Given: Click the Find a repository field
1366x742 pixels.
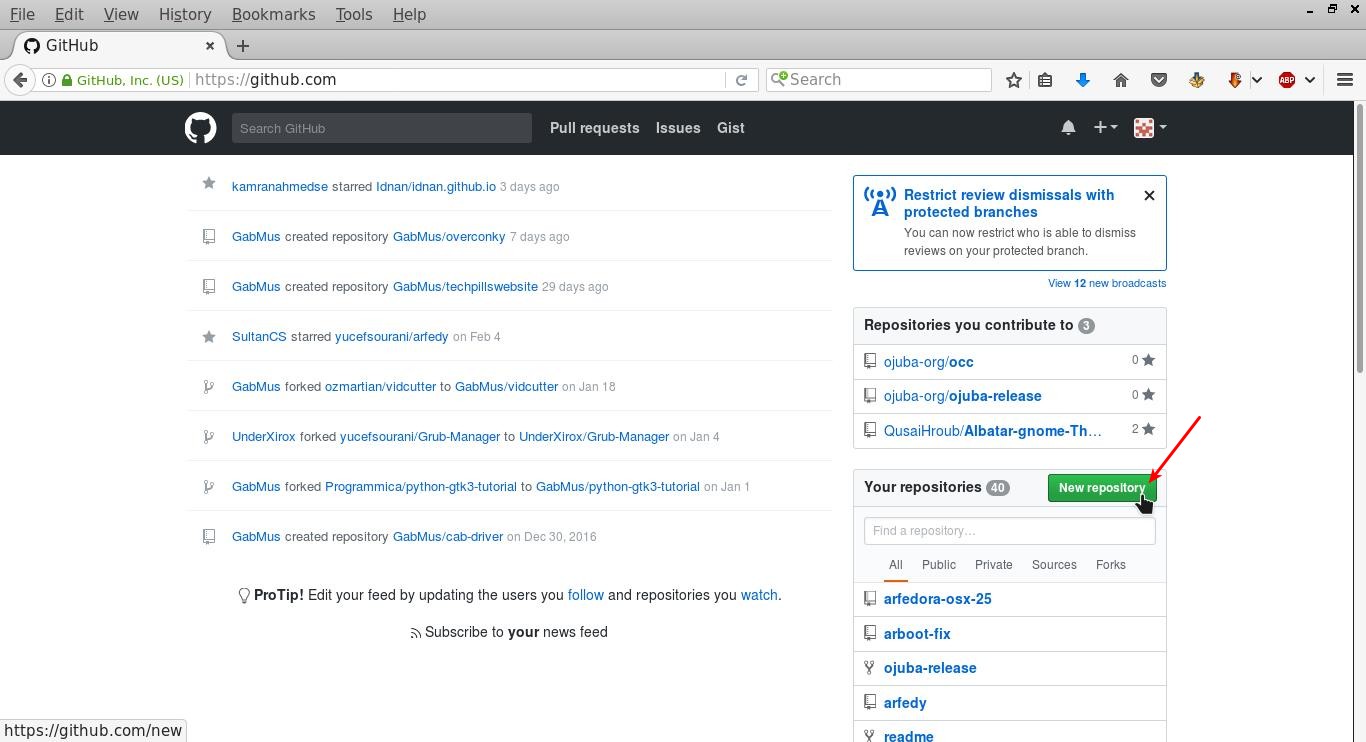Looking at the screenshot, I should (x=1010, y=531).
